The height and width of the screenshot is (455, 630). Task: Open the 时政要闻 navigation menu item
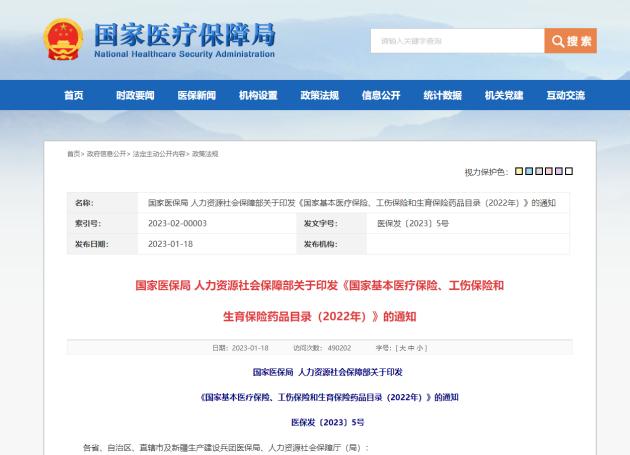tap(135, 95)
